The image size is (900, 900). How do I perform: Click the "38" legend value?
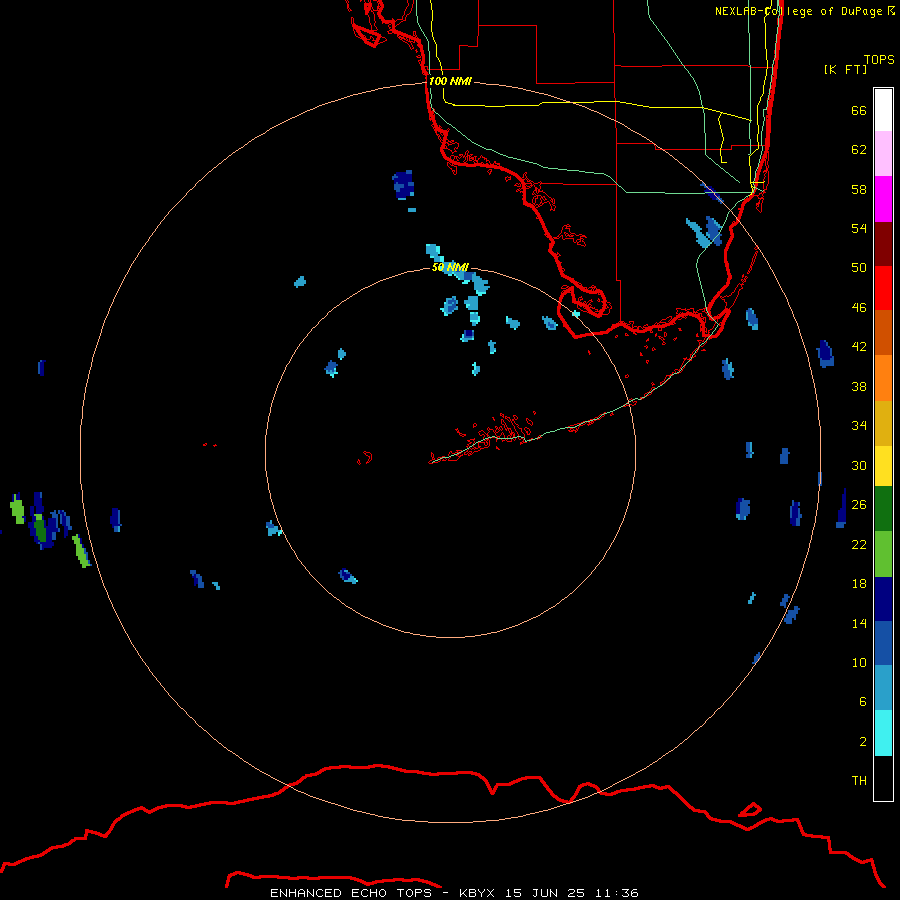pyautogui.click(x=859, y=386)
